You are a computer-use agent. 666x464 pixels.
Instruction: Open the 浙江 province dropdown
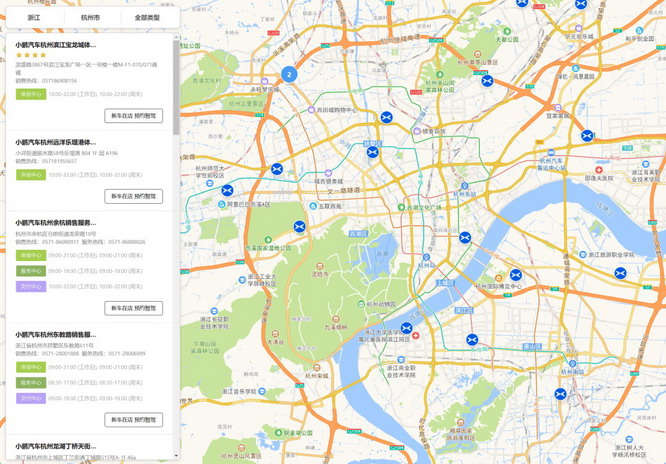tap(35, 18)
